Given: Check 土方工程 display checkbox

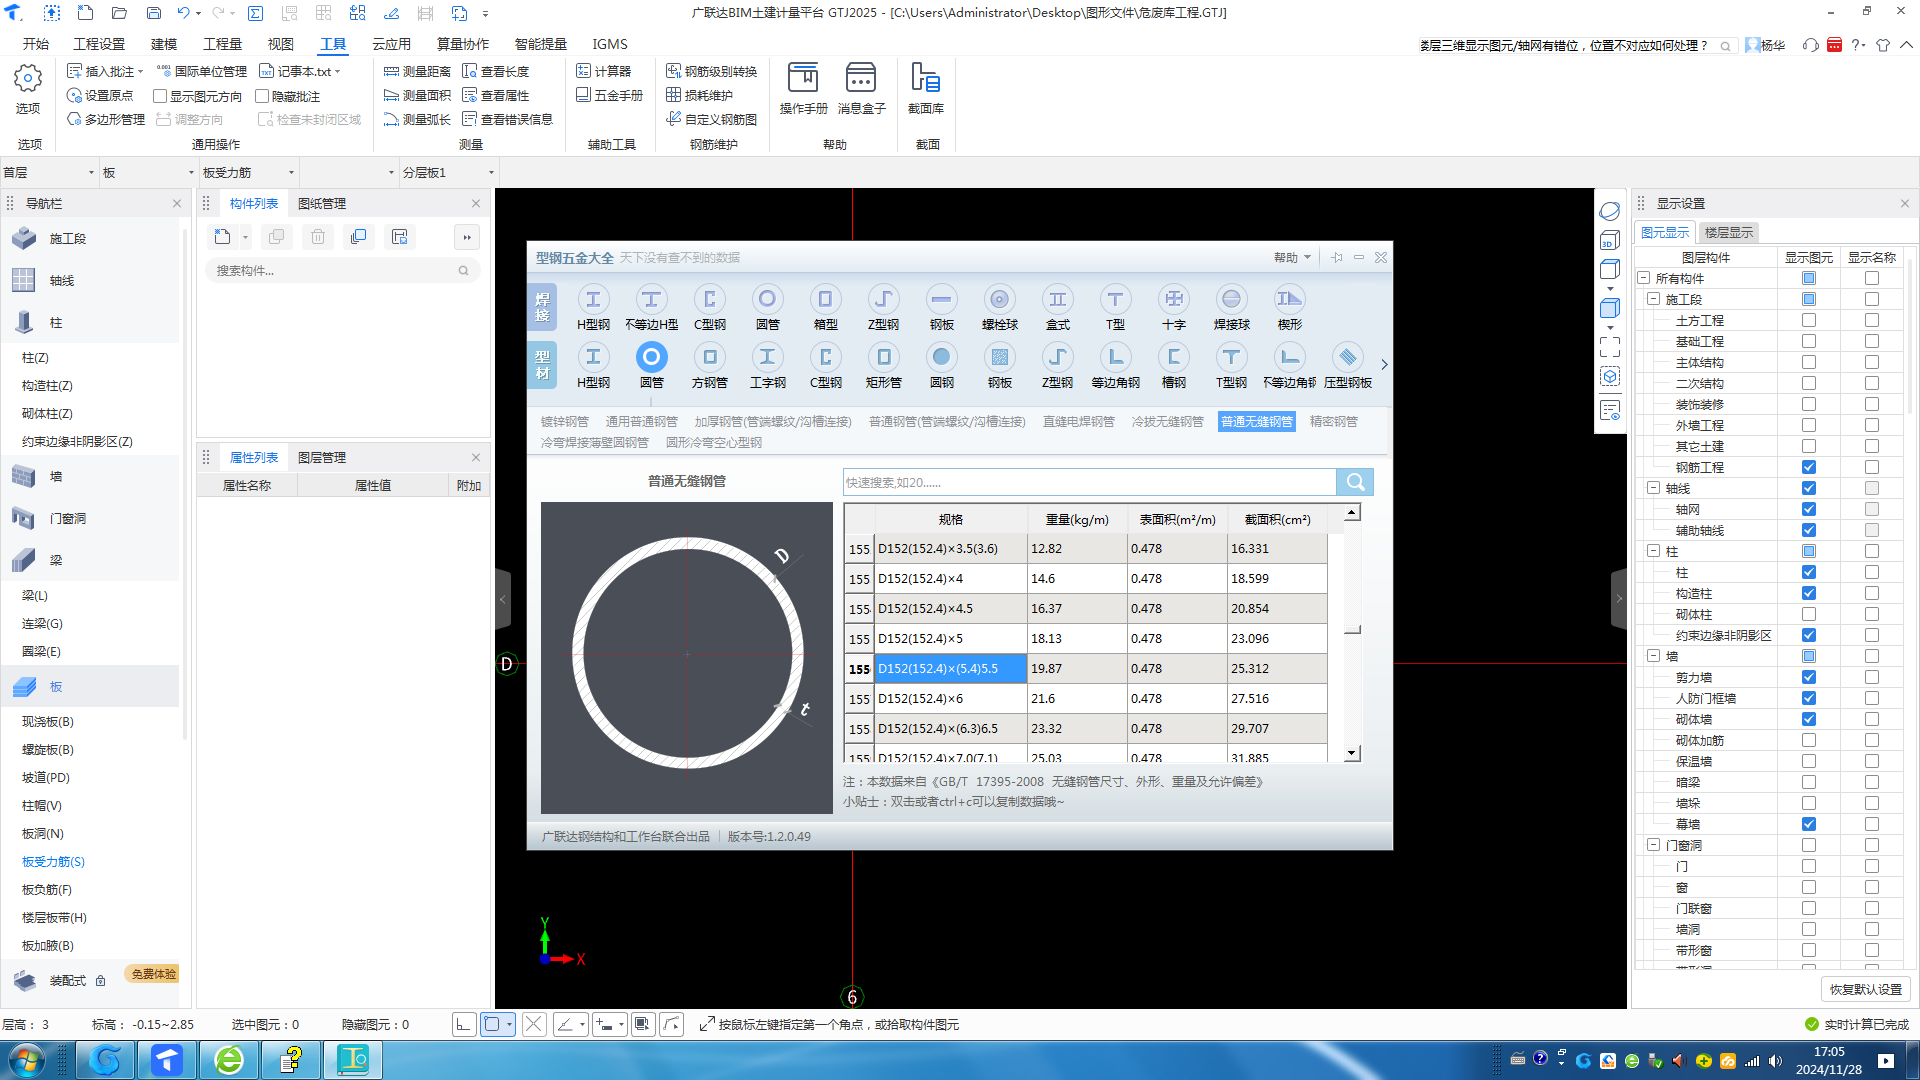Looking at the screenshot, I should tap(1809, 320).
